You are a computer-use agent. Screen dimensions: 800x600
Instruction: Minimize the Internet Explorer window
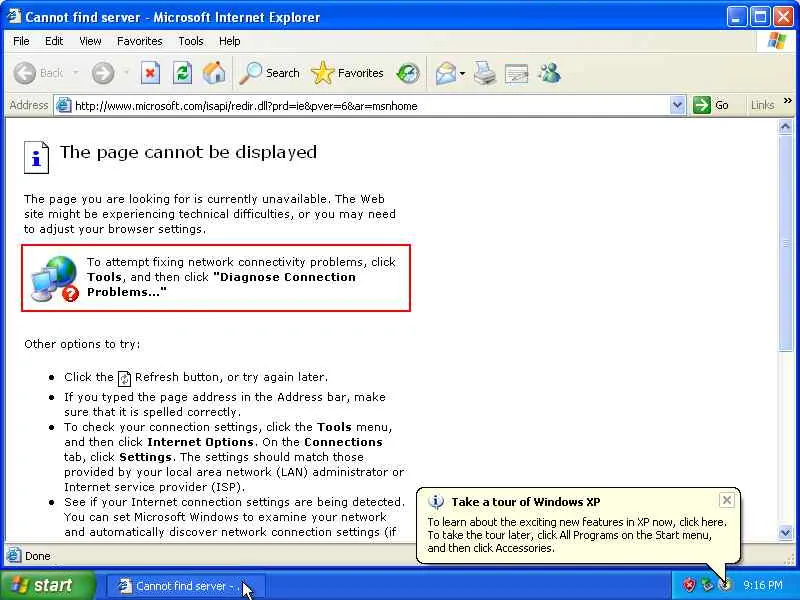(x=736, y=17)
